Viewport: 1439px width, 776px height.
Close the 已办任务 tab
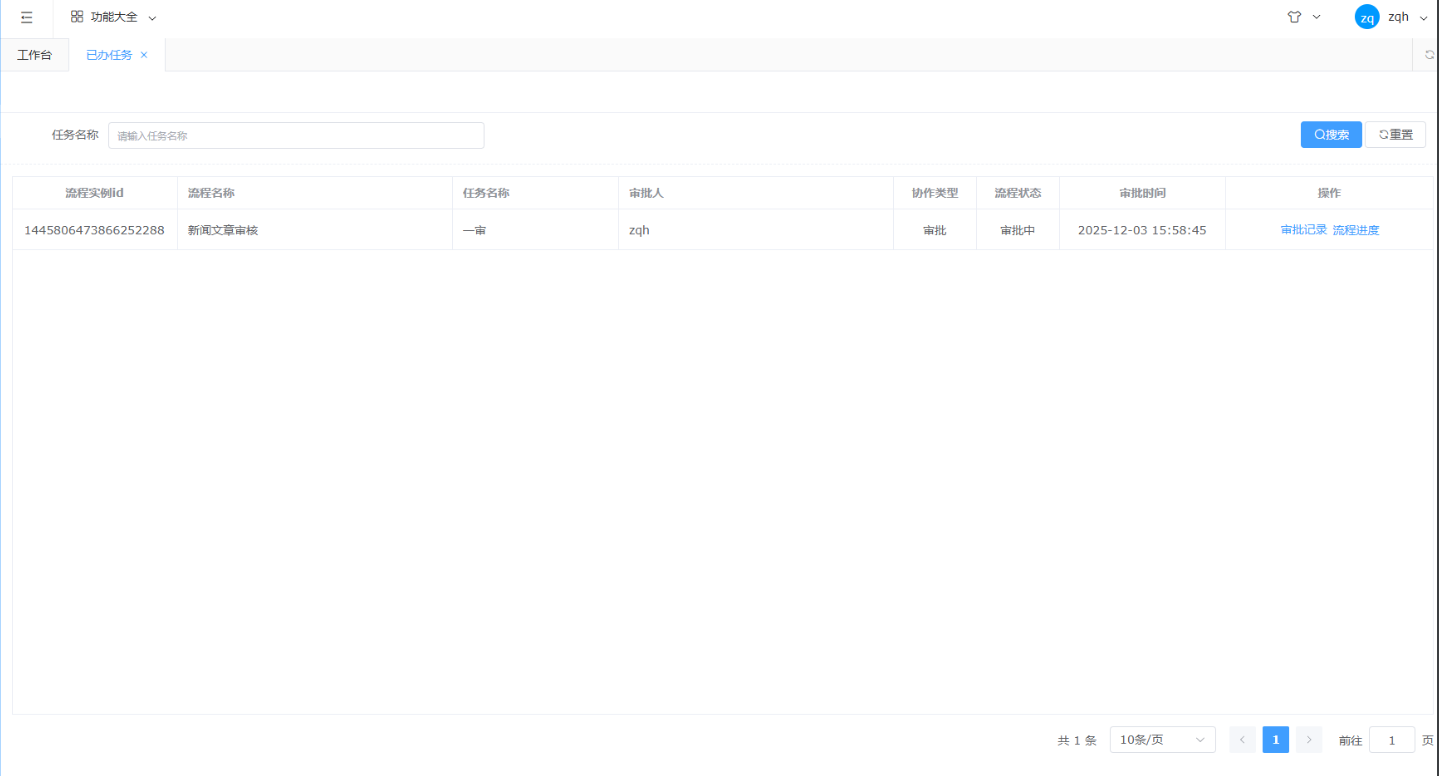pyautogui.click(x=144, y=55)
